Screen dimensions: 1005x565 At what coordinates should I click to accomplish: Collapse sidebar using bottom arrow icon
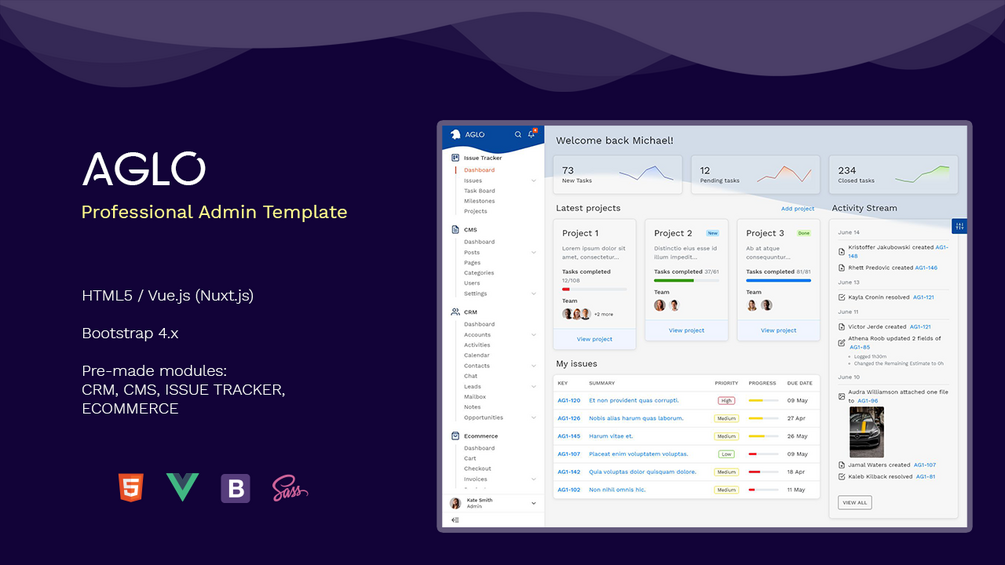click(455, 520)
